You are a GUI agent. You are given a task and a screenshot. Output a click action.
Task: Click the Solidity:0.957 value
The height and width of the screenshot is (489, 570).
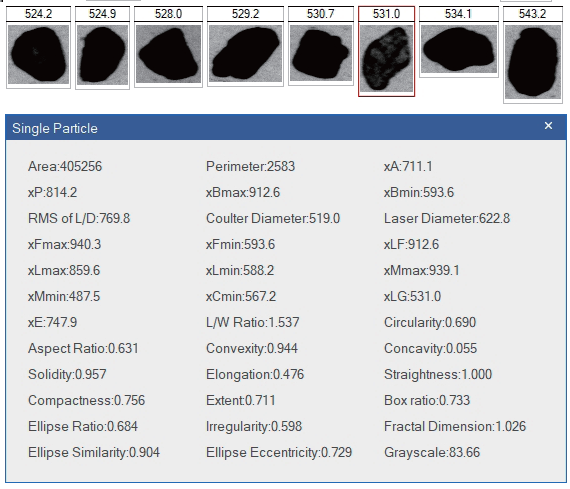click(67, 374)
